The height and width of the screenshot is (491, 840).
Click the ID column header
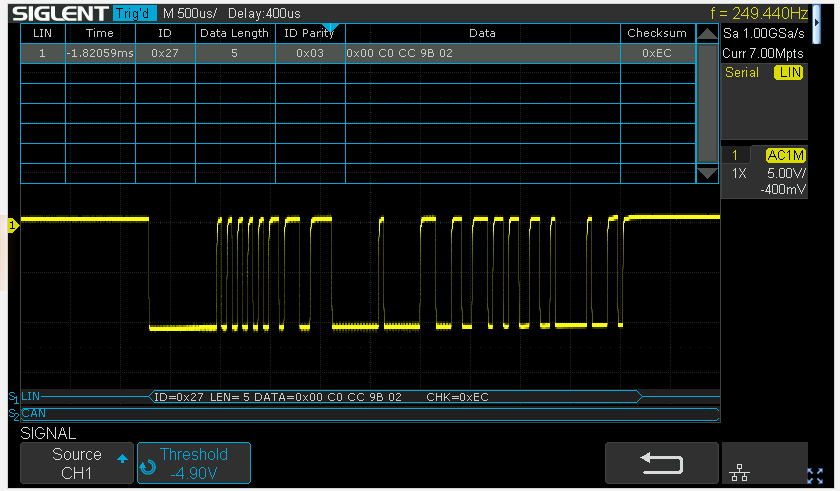[x=165, y=33]
